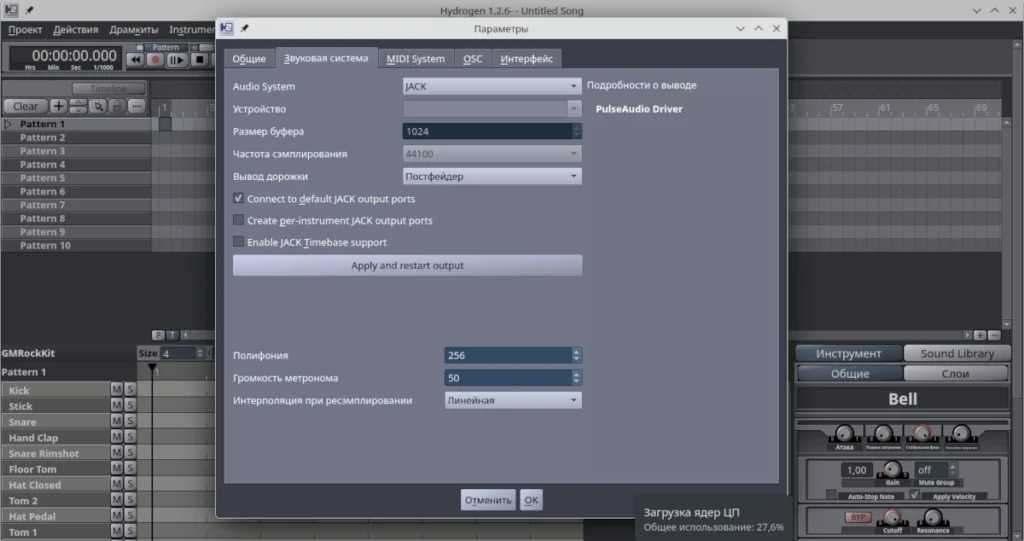Screen dimensions: 1024x541
Task: Solo the Snare Rimshot instrument
Action: pos(129,452)
